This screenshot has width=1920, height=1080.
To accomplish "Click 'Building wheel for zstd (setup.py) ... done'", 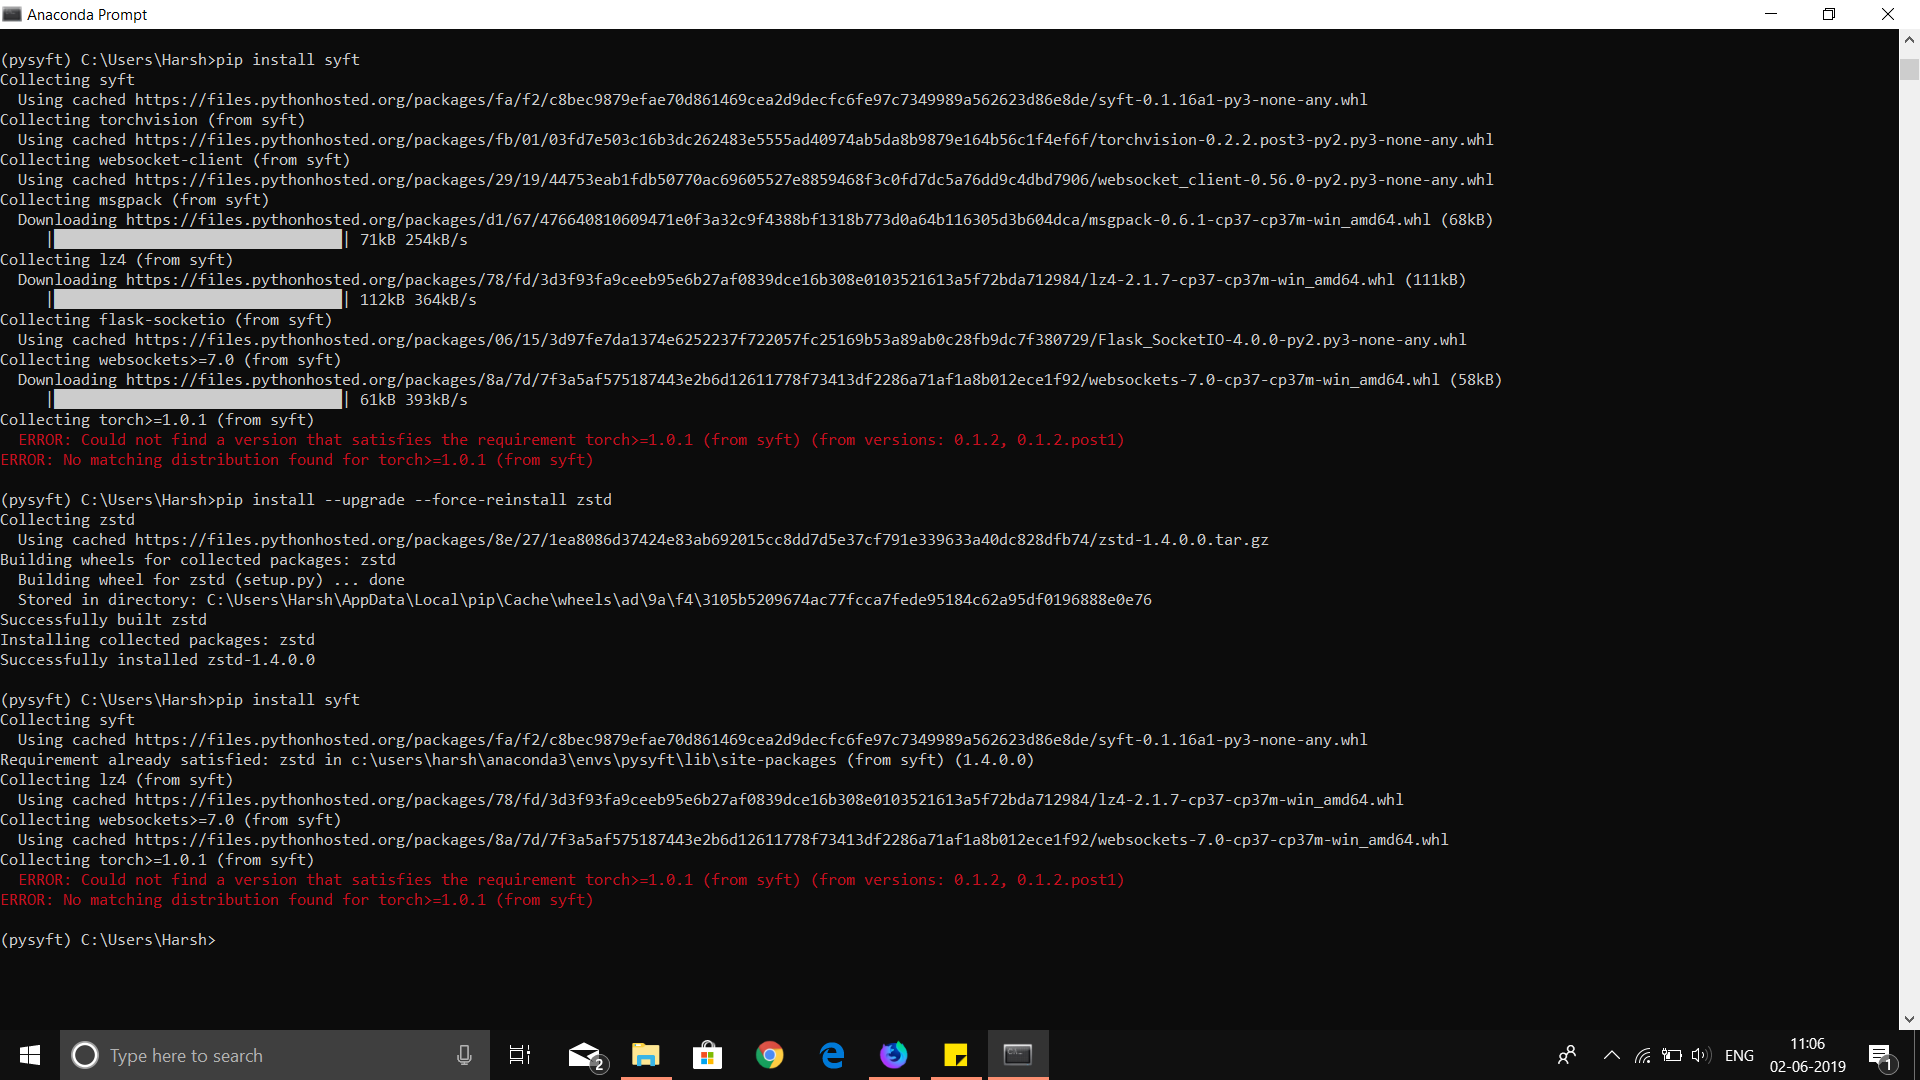I will coord(211,580).
